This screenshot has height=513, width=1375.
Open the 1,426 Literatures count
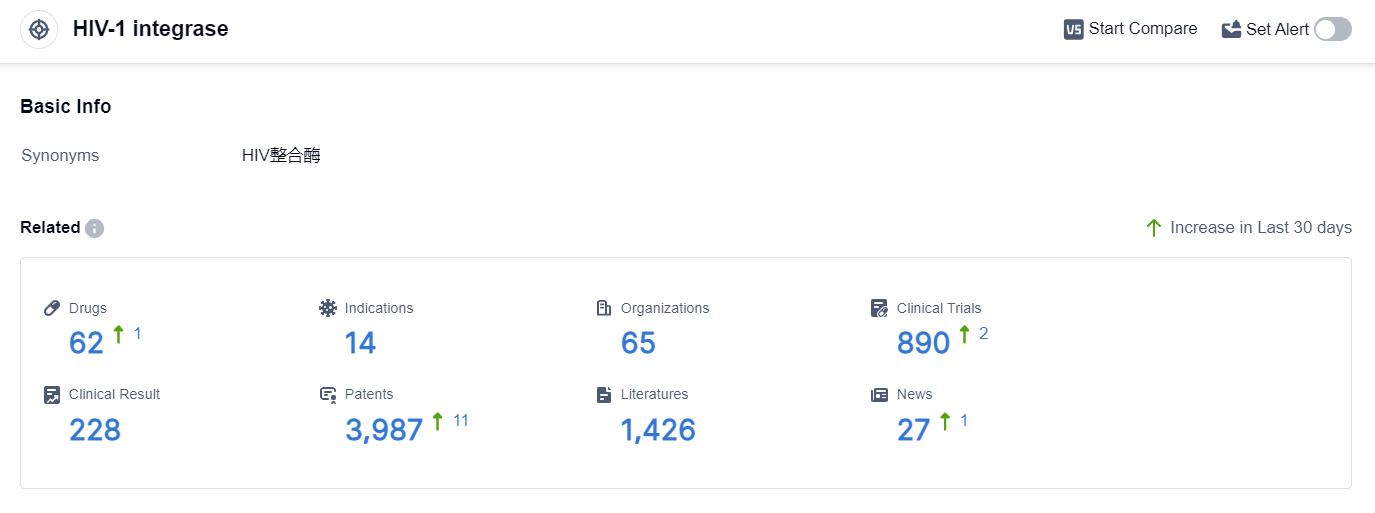(658, 430)
